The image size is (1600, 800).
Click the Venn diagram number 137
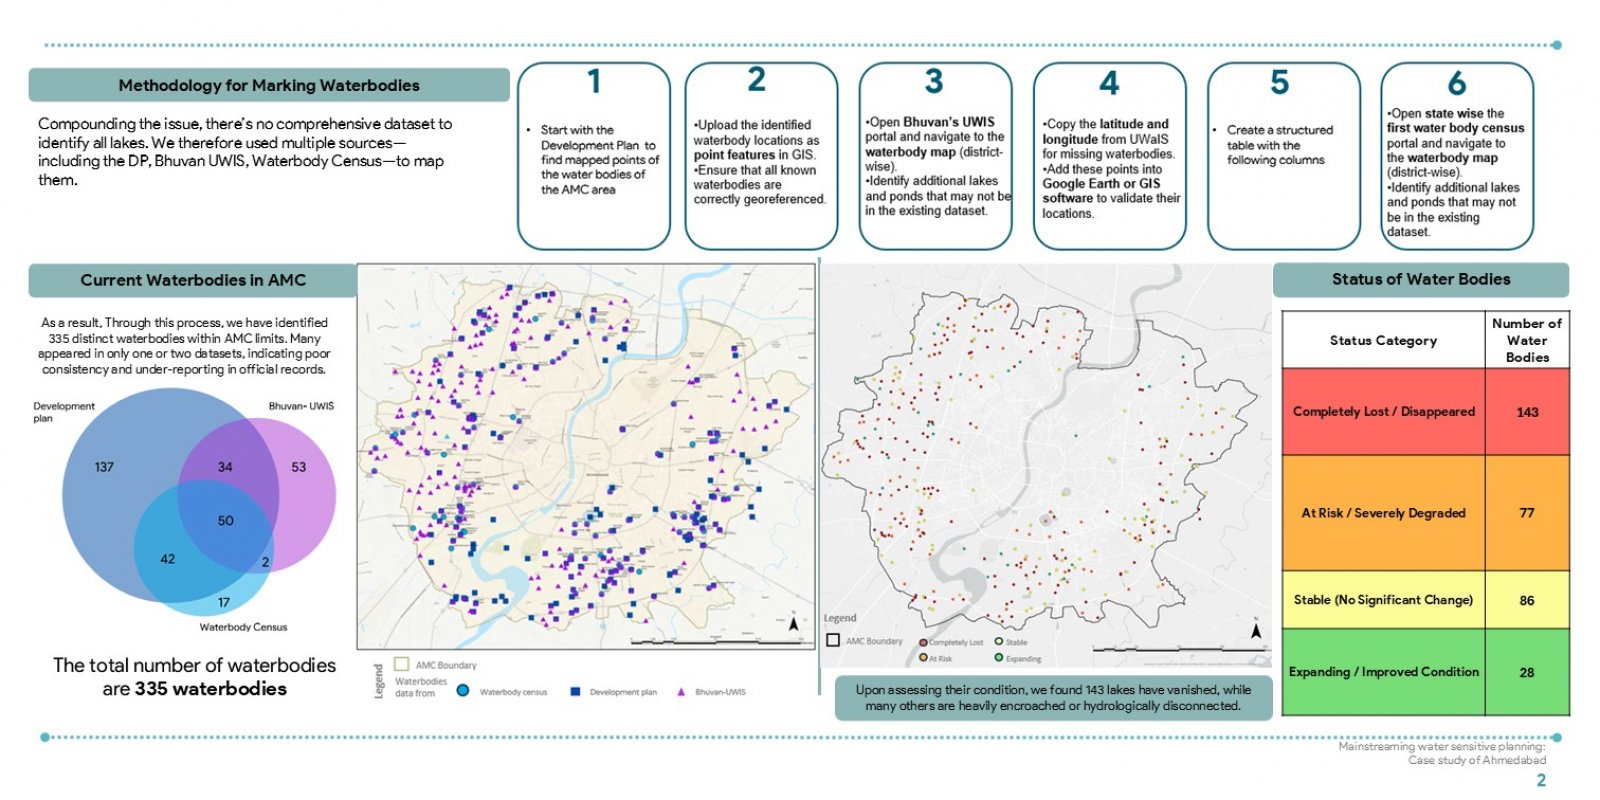coord(104,467)
